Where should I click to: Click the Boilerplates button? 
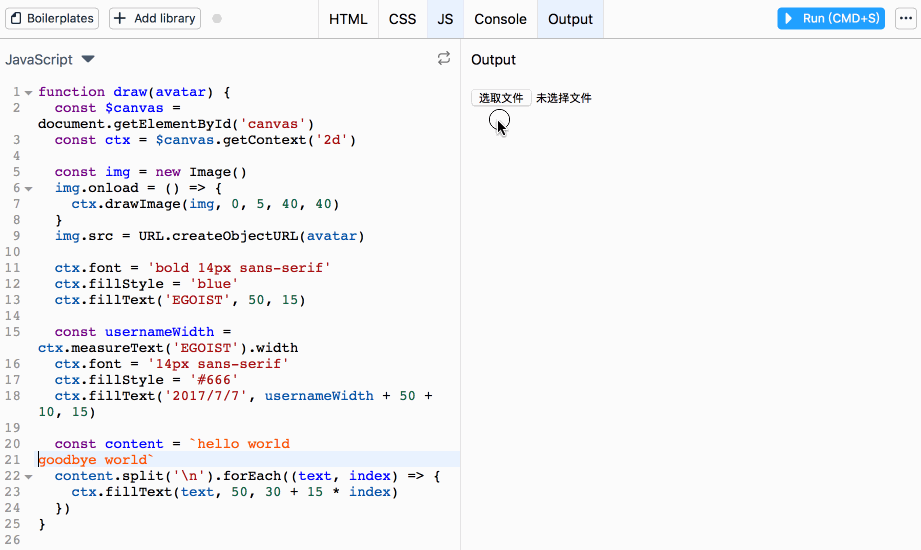[53, 19]
